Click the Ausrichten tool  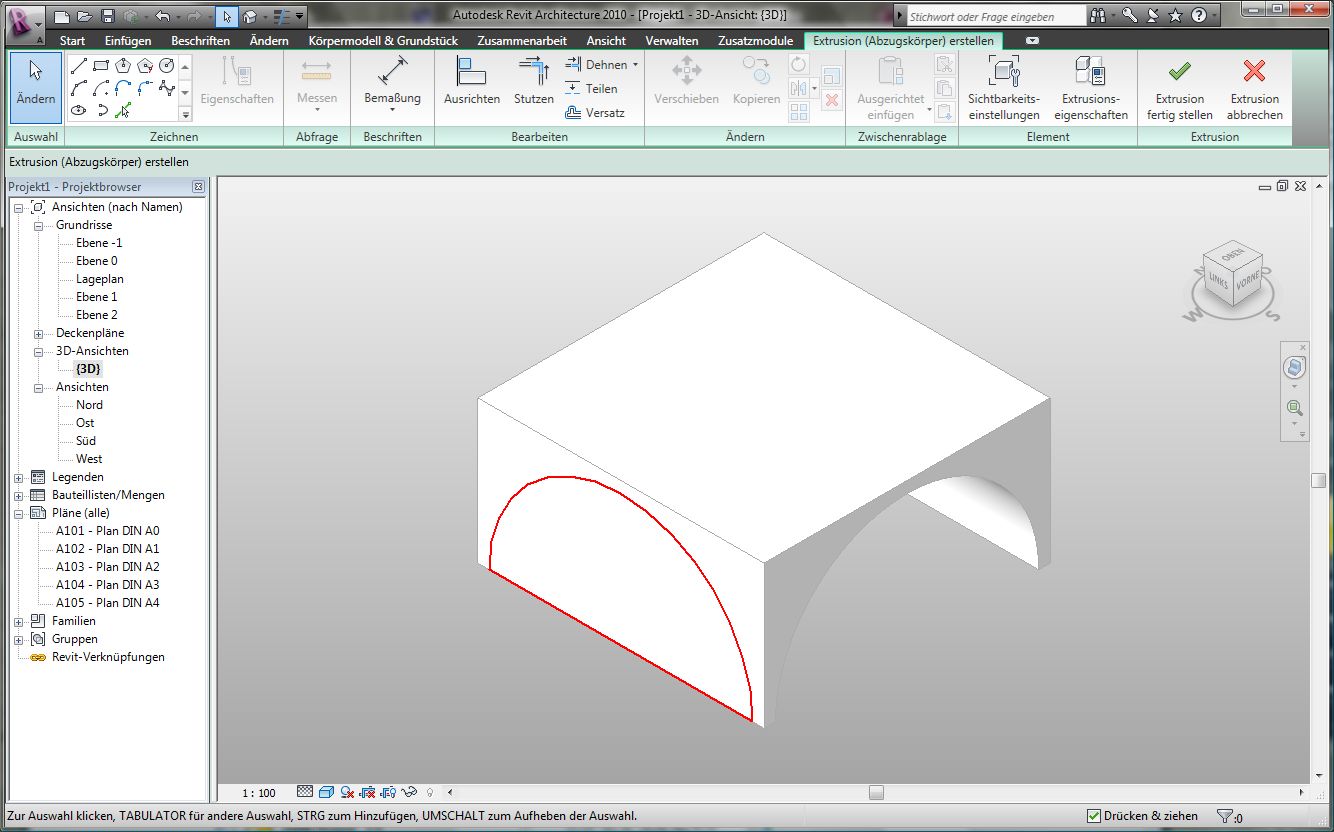point(472,81)
